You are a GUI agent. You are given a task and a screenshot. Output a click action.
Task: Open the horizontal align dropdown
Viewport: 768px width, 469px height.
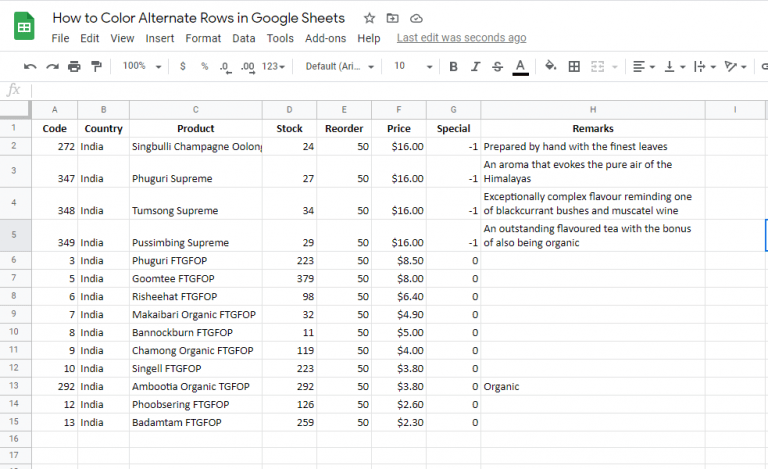[644, 67]
